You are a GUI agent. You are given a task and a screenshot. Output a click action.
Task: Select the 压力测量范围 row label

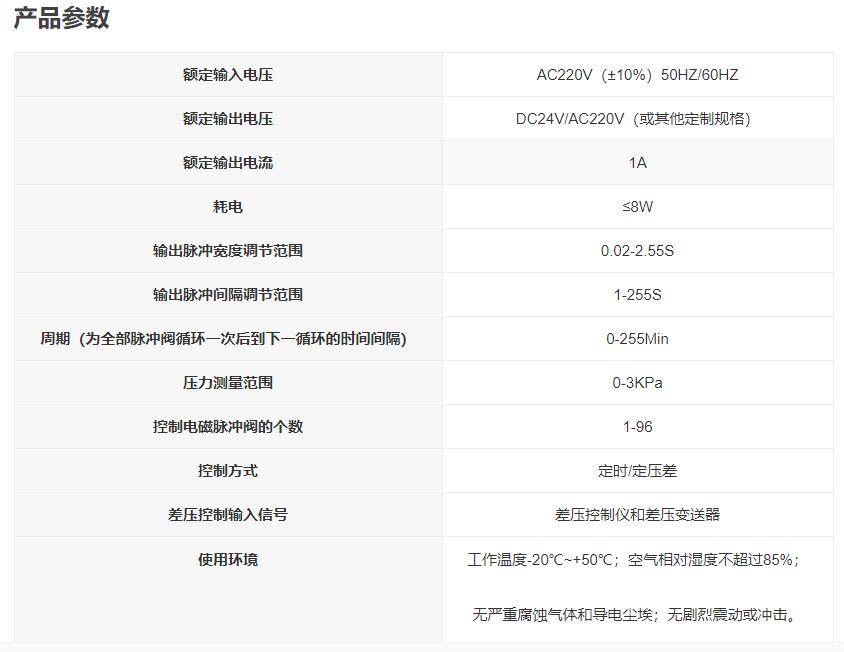(228, 382)
